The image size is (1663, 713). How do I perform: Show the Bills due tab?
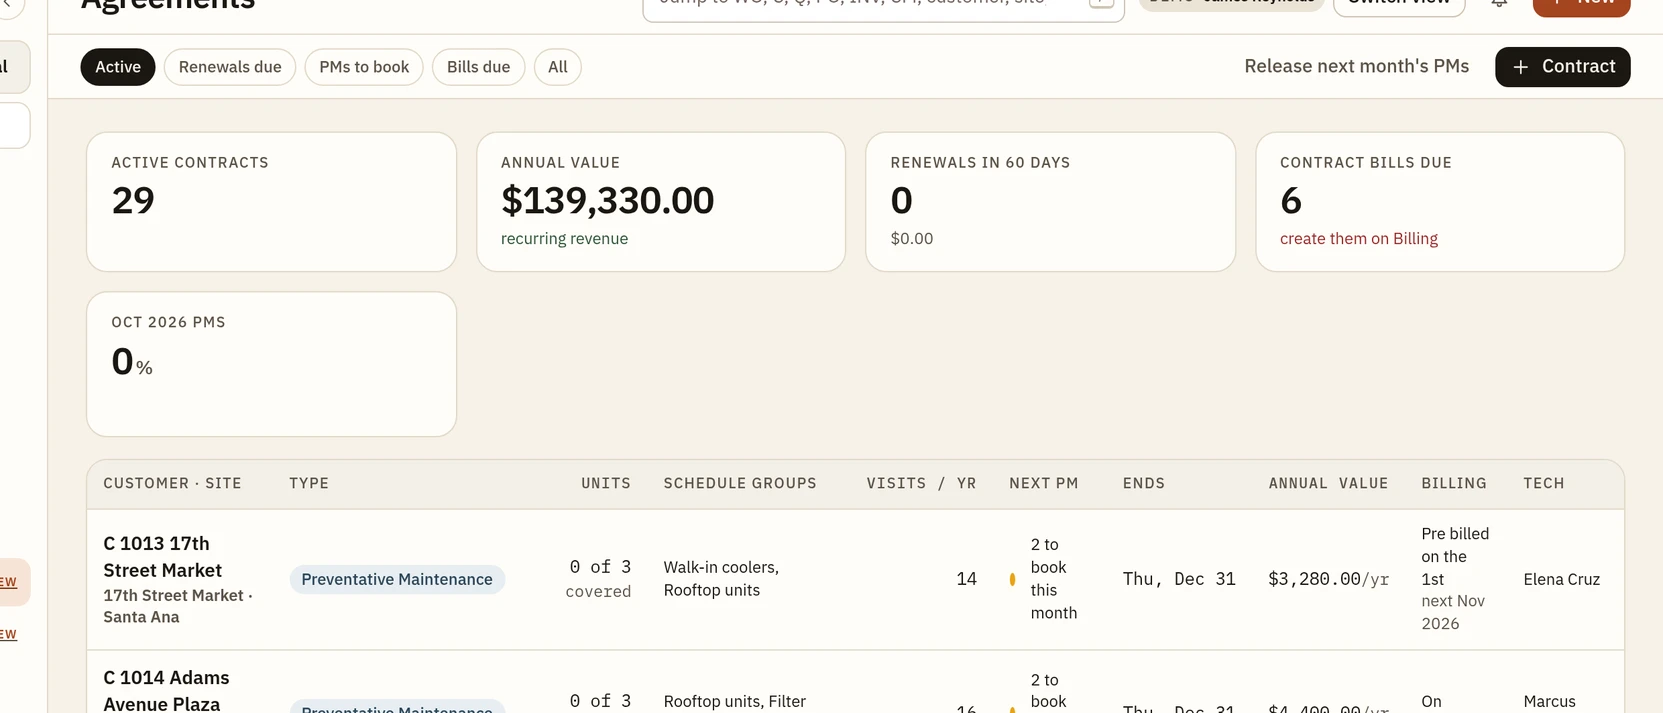(478, 67)
